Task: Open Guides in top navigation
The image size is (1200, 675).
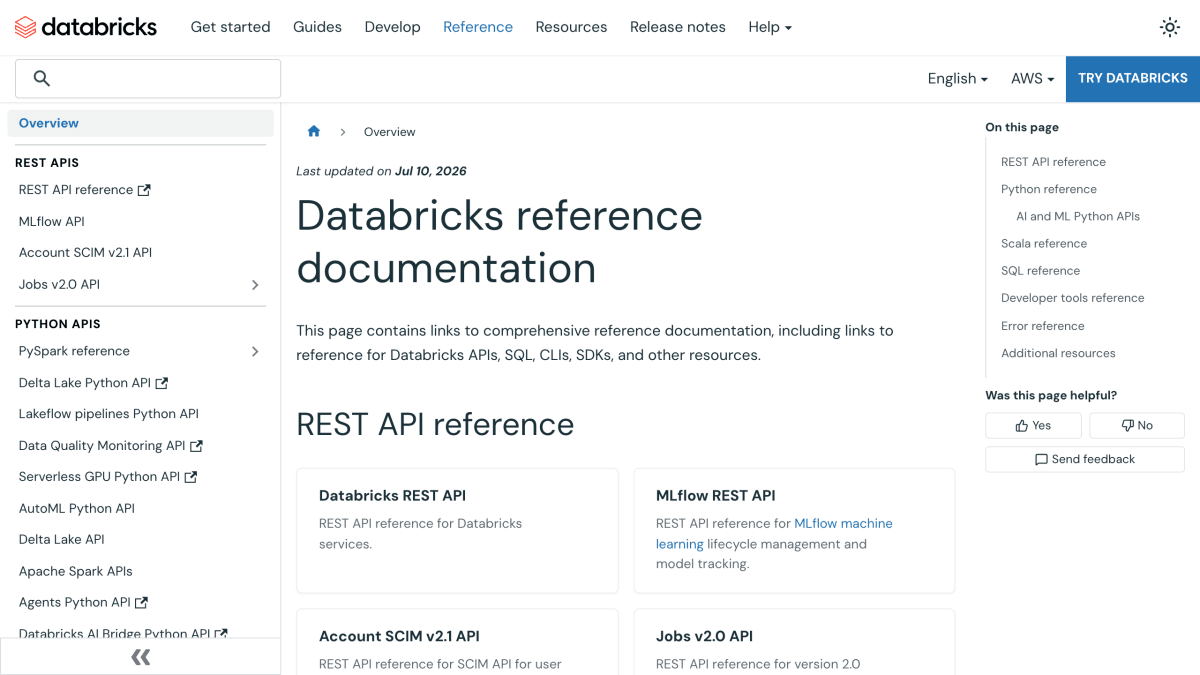Action: coord(317,27)
